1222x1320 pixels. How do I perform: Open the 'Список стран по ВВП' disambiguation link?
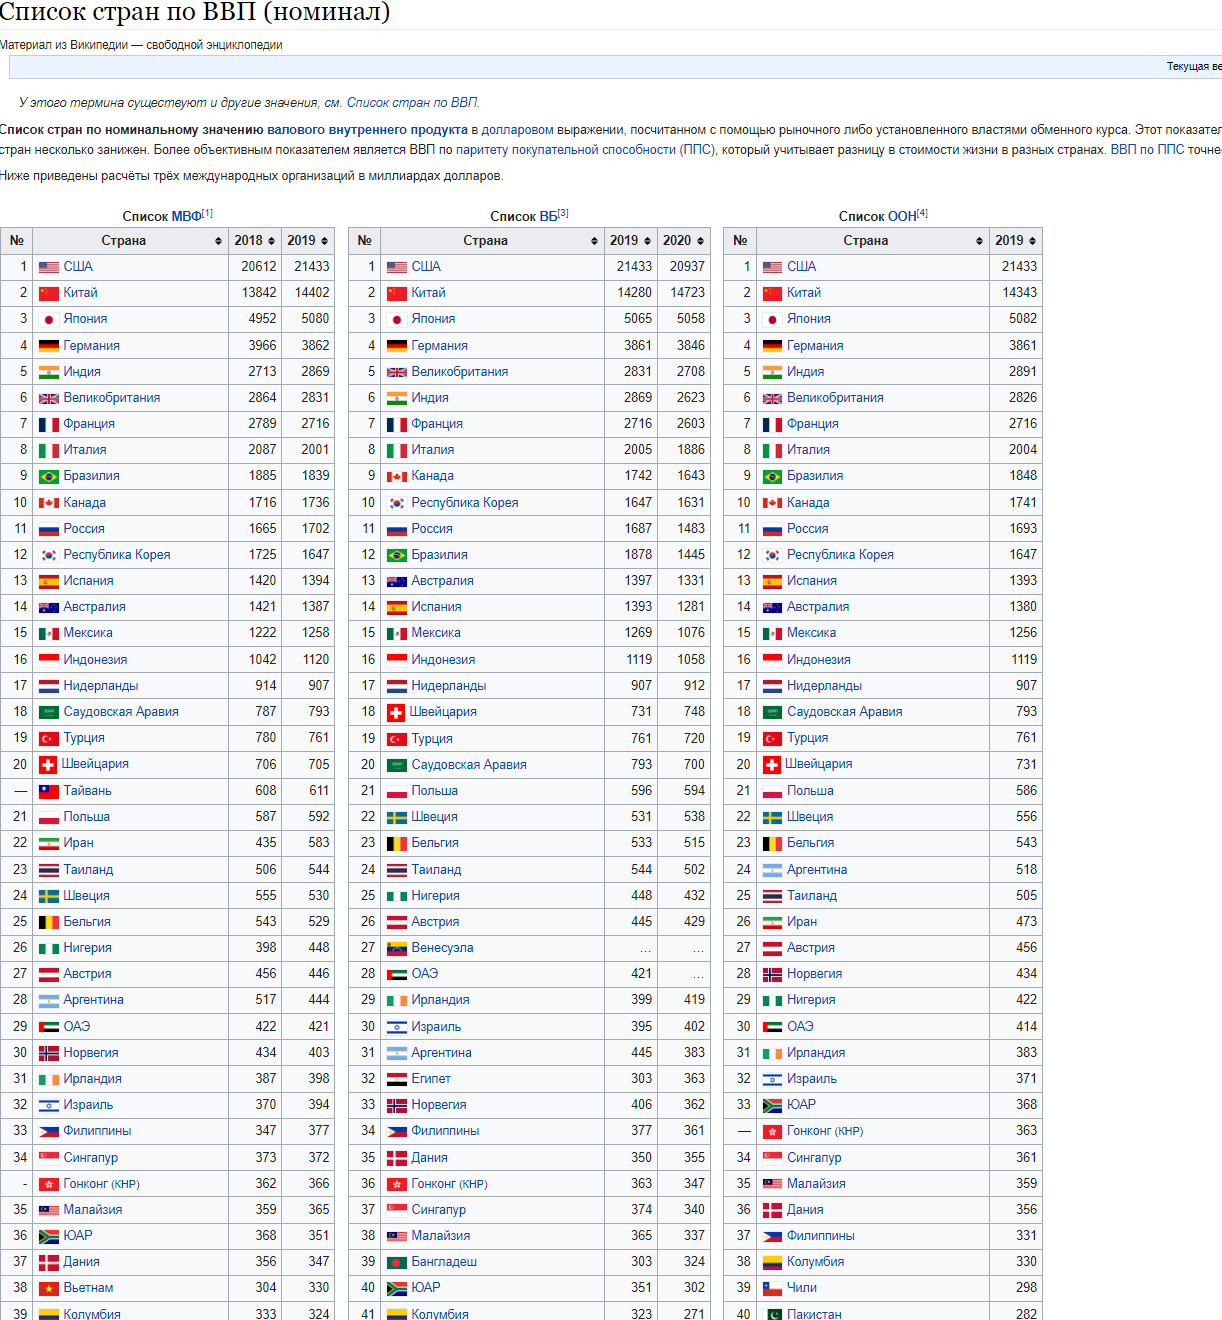[412, 103]
